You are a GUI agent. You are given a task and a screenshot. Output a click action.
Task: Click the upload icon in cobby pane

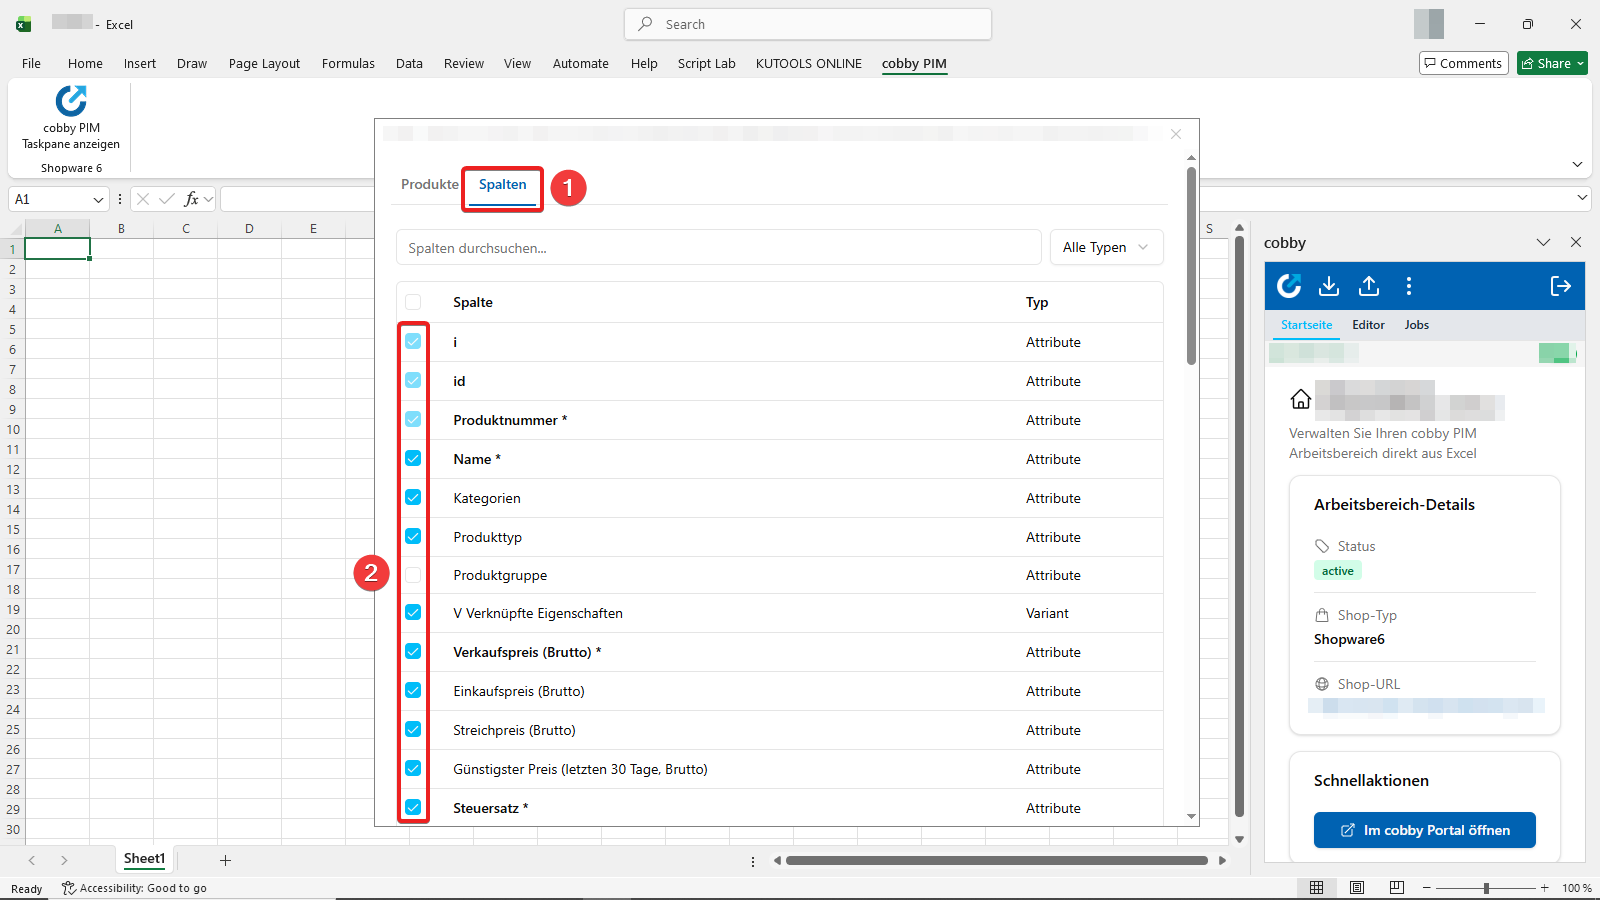coord(1369,287)
